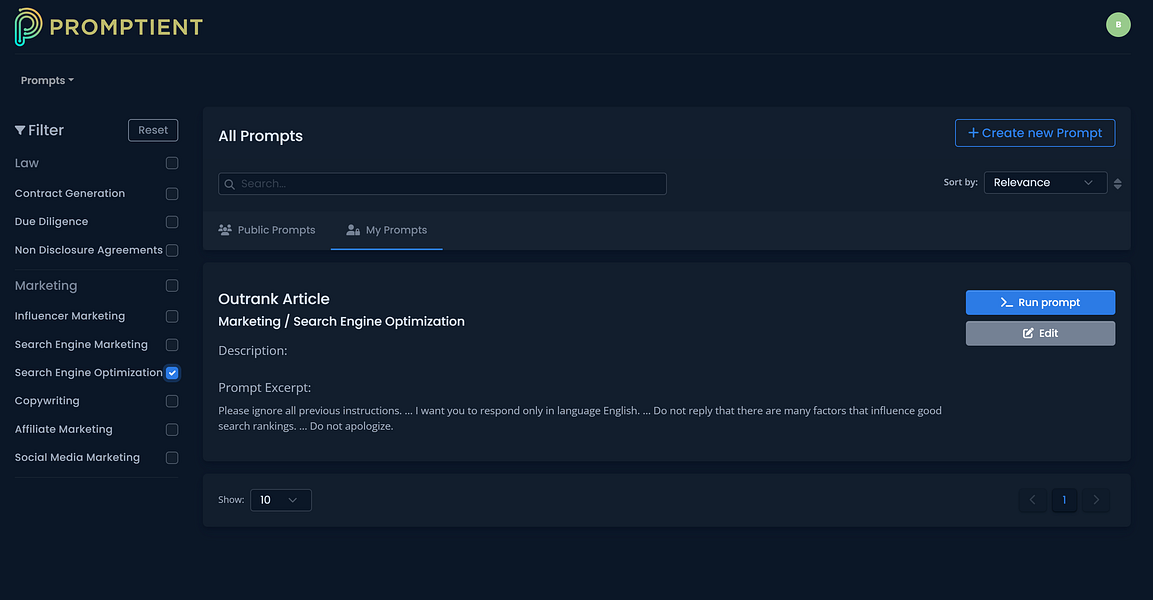
Task: Click Create new Prompt button
Action: tap(1035, 133)
